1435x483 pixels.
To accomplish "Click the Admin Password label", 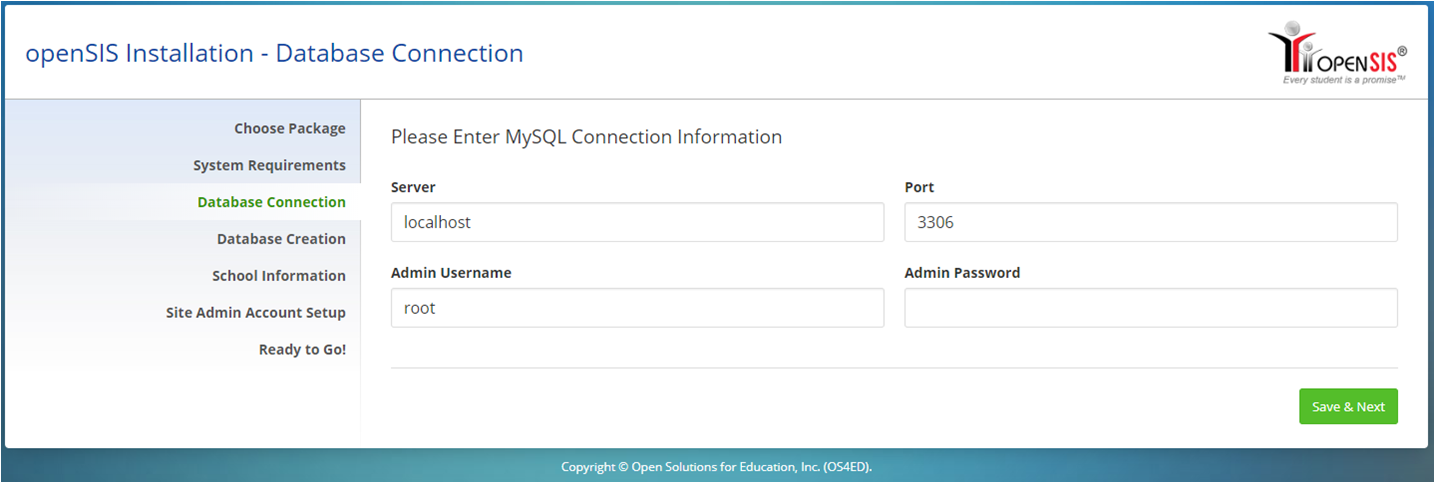I will point(962,273).
